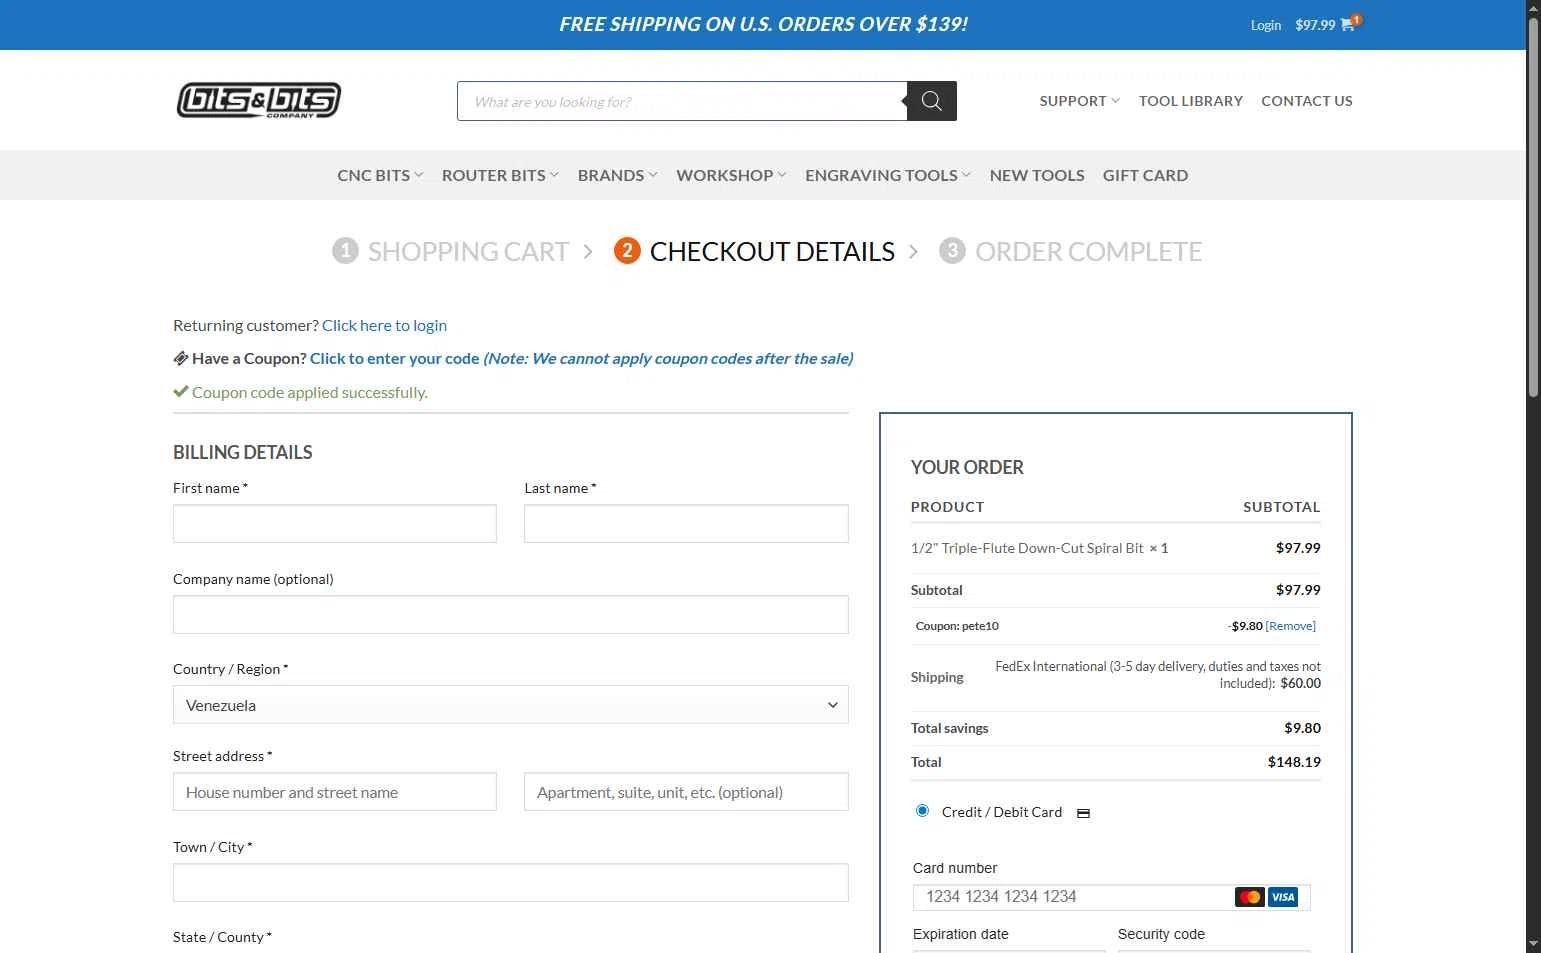1541x953 pixels.
Task: Click 'Click to enter your code' link
Action: pyautogui.click(x=395, y=358)
